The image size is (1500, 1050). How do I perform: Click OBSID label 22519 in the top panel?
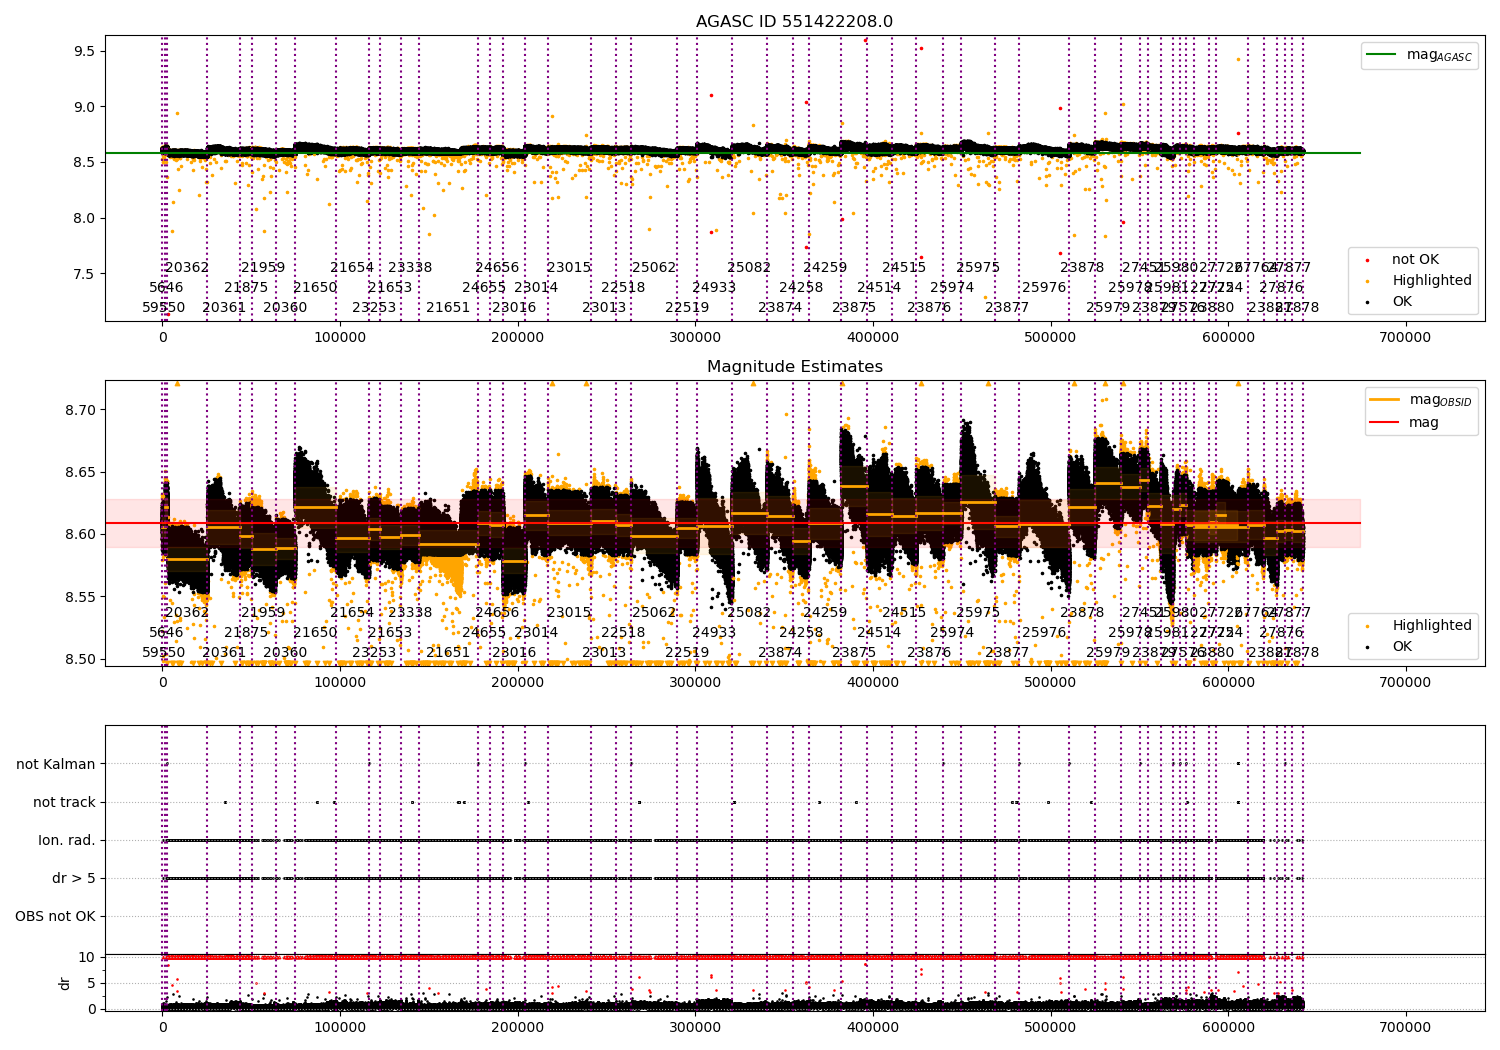(687, 308)
